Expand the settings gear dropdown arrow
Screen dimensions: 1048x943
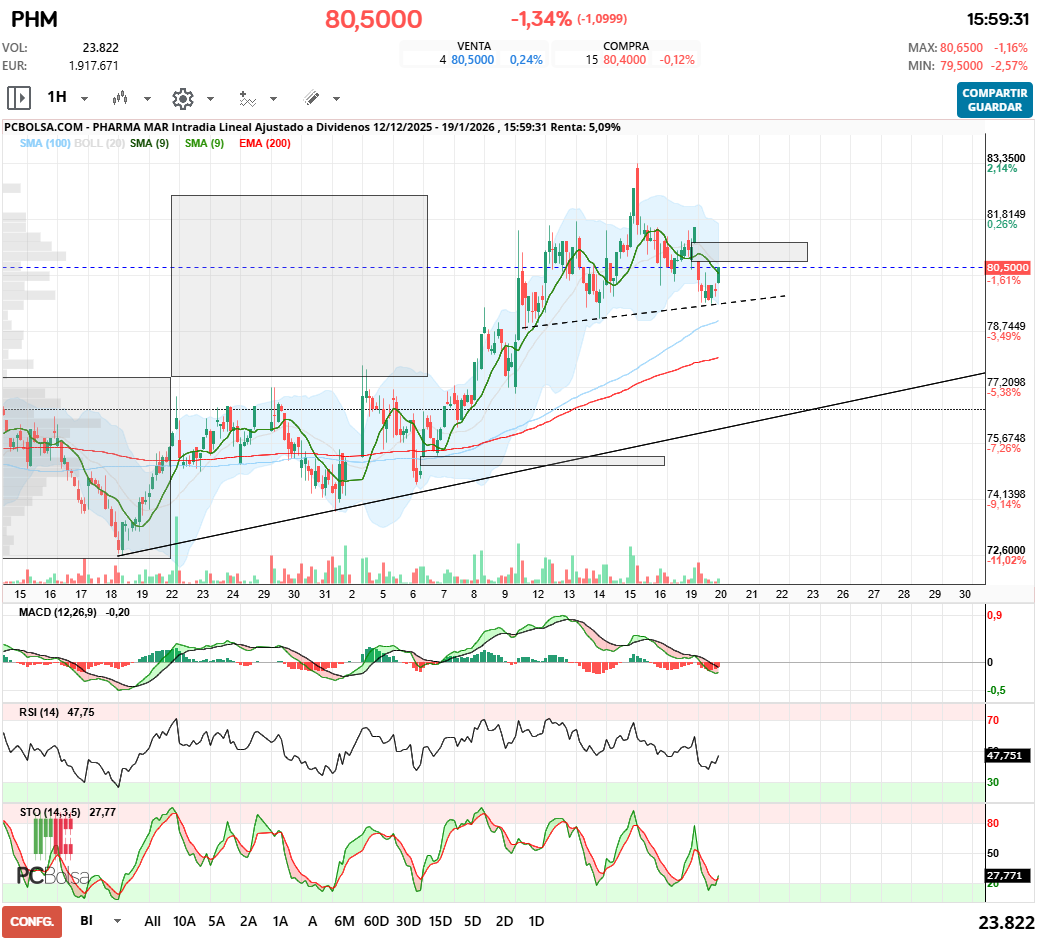click(210, 99)
